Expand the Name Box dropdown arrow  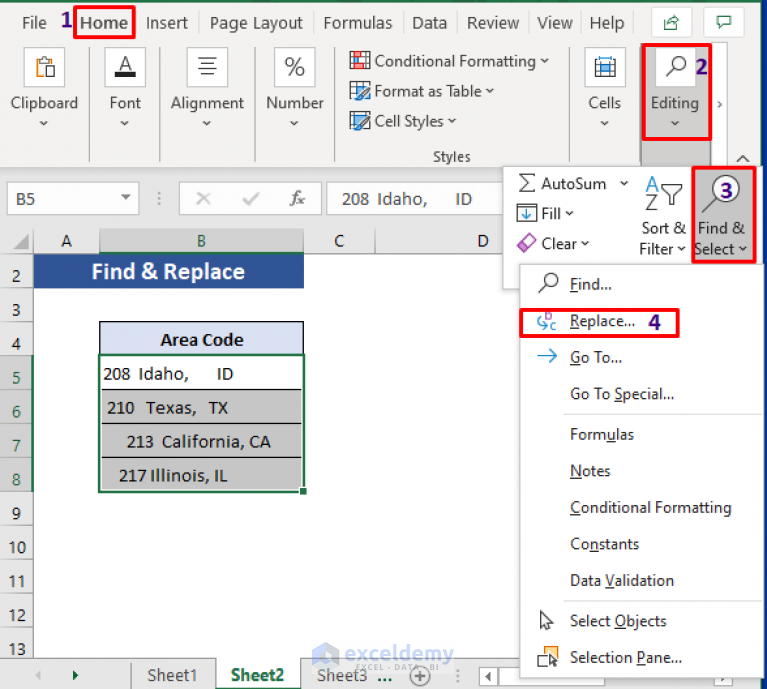pyautogui.click(x=126, y=197)
